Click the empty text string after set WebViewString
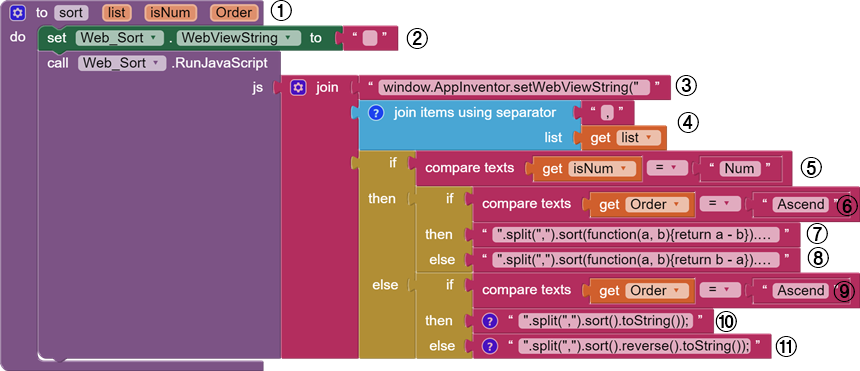Image resolution: width=860 pixels, height=371 pixels. coord(370,38)
